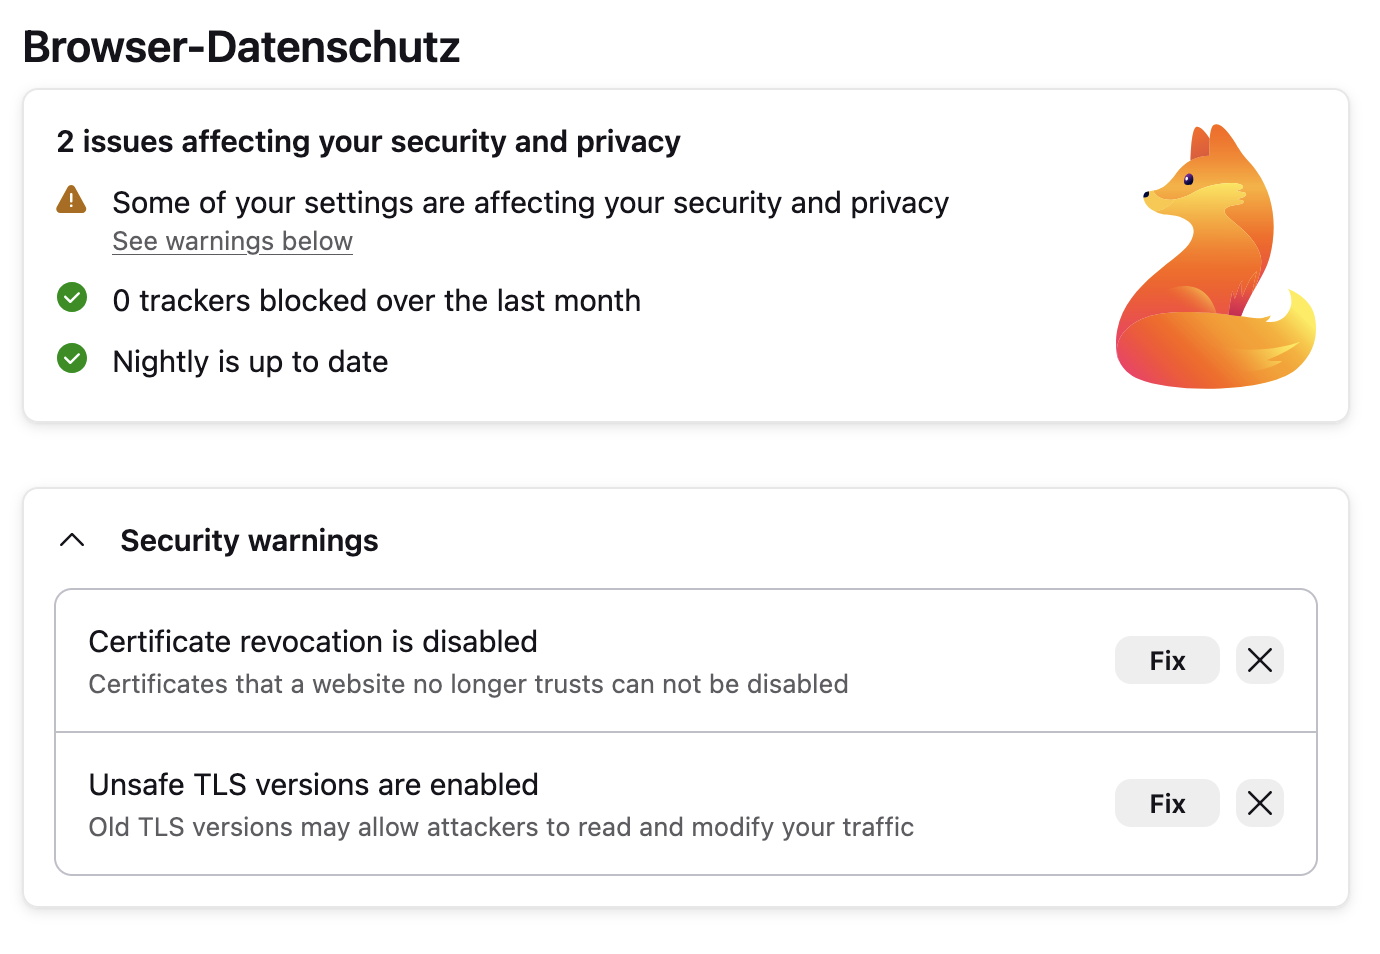Click the Certificates no longer trusted description
The image size is (1380, 954).
pyautogui.click(x=468, y=684)
